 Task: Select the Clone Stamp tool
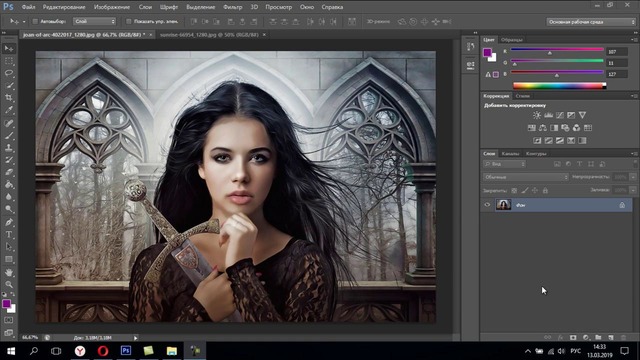click(9, 148)
